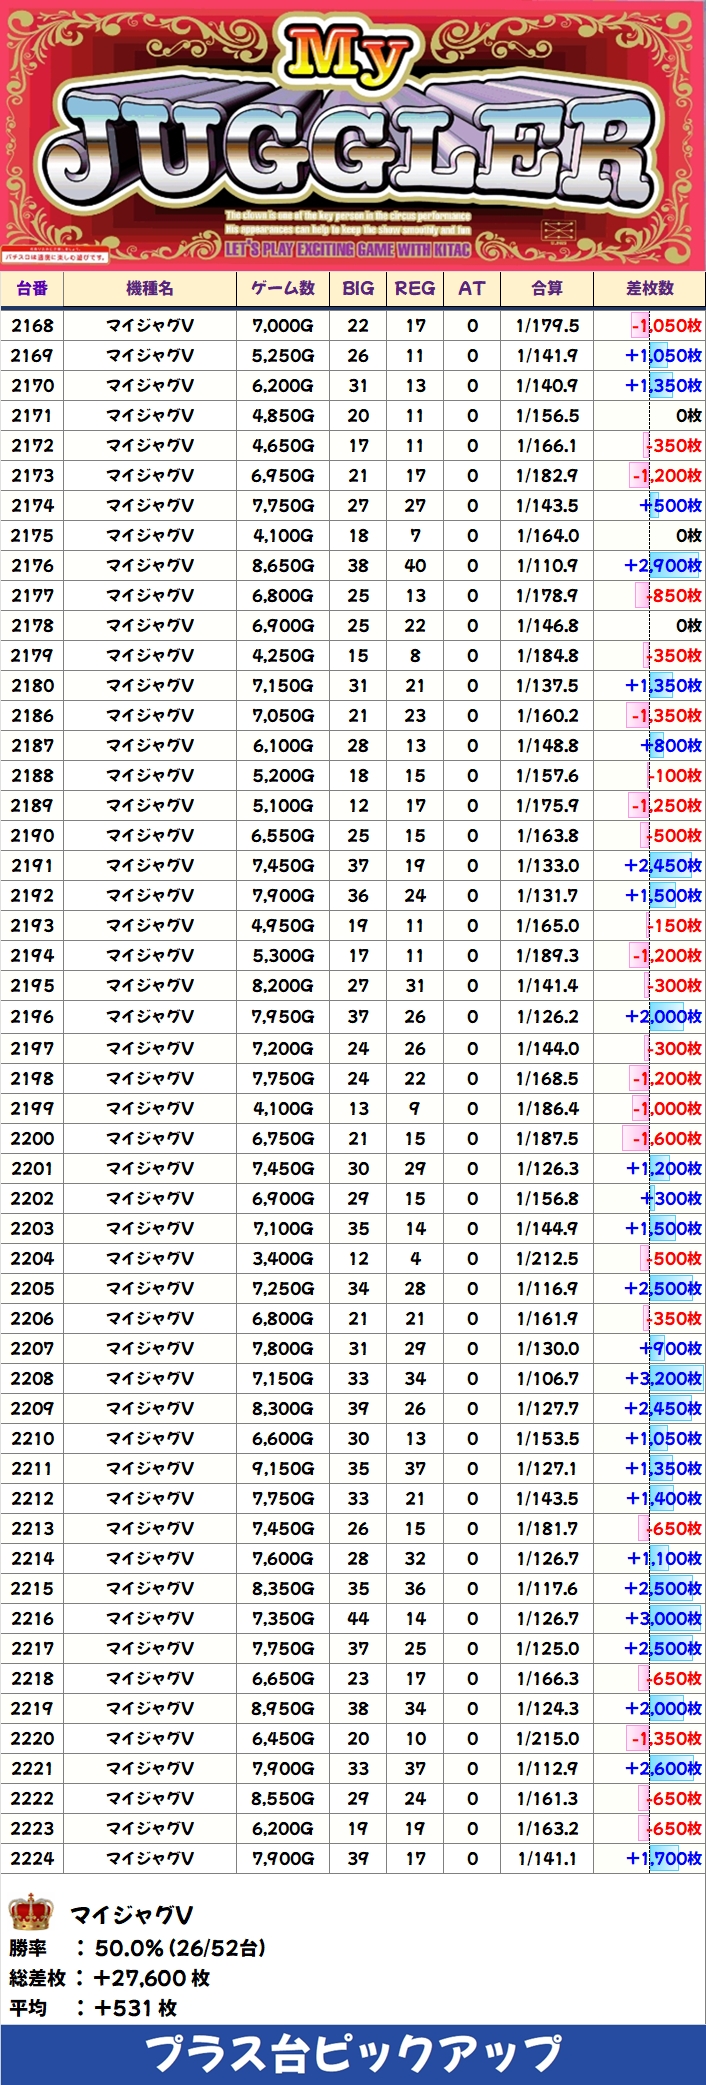Click 8,650G game count in row 2176
706x2085 pixels.
[x=283, y=565]
